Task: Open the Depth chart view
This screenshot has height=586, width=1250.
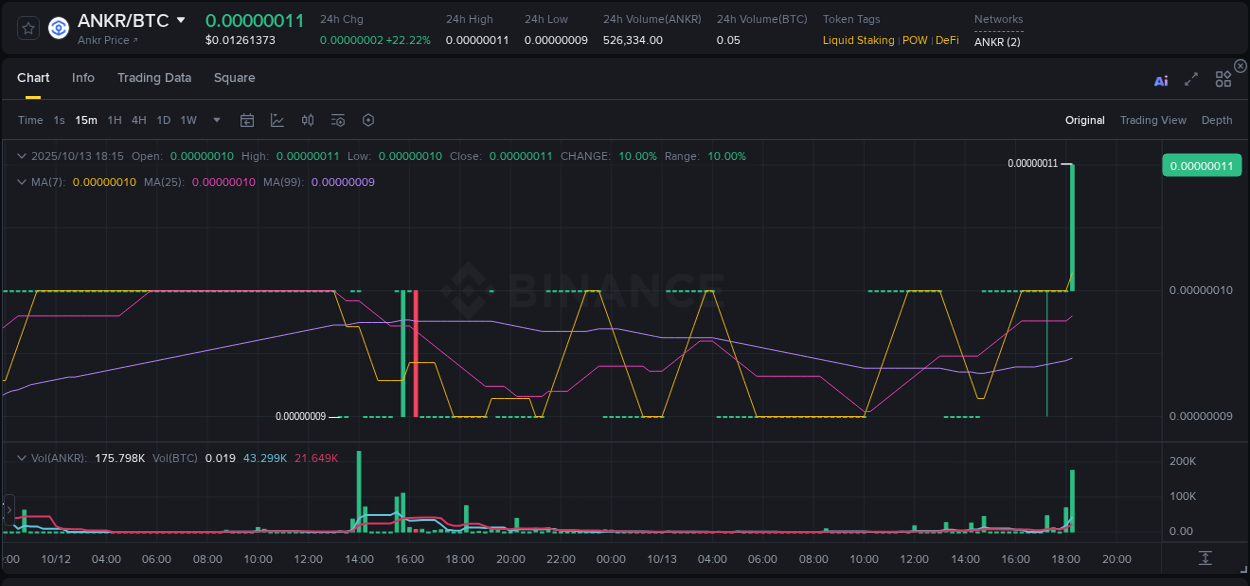Action: click(x=1216, y=120)
